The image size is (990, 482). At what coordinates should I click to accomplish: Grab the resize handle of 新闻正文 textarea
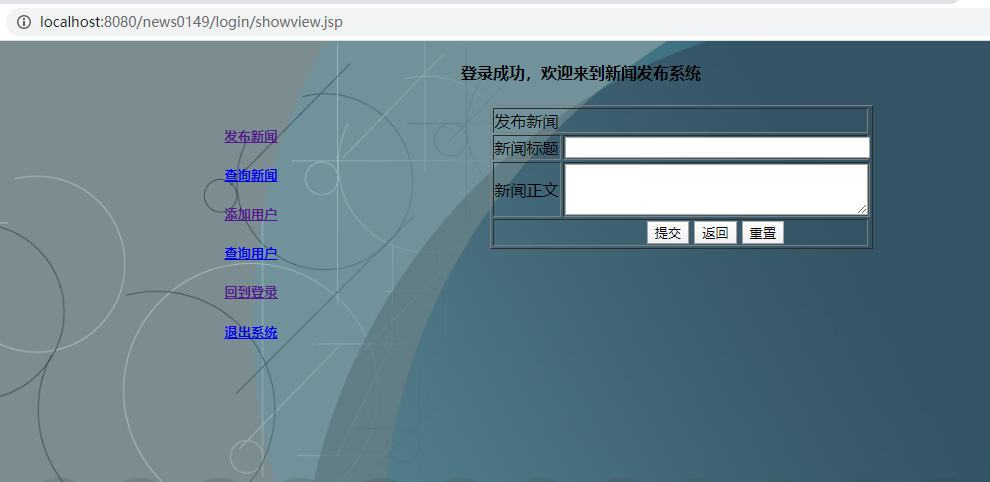pyautogui.click(x=862, y=209)
